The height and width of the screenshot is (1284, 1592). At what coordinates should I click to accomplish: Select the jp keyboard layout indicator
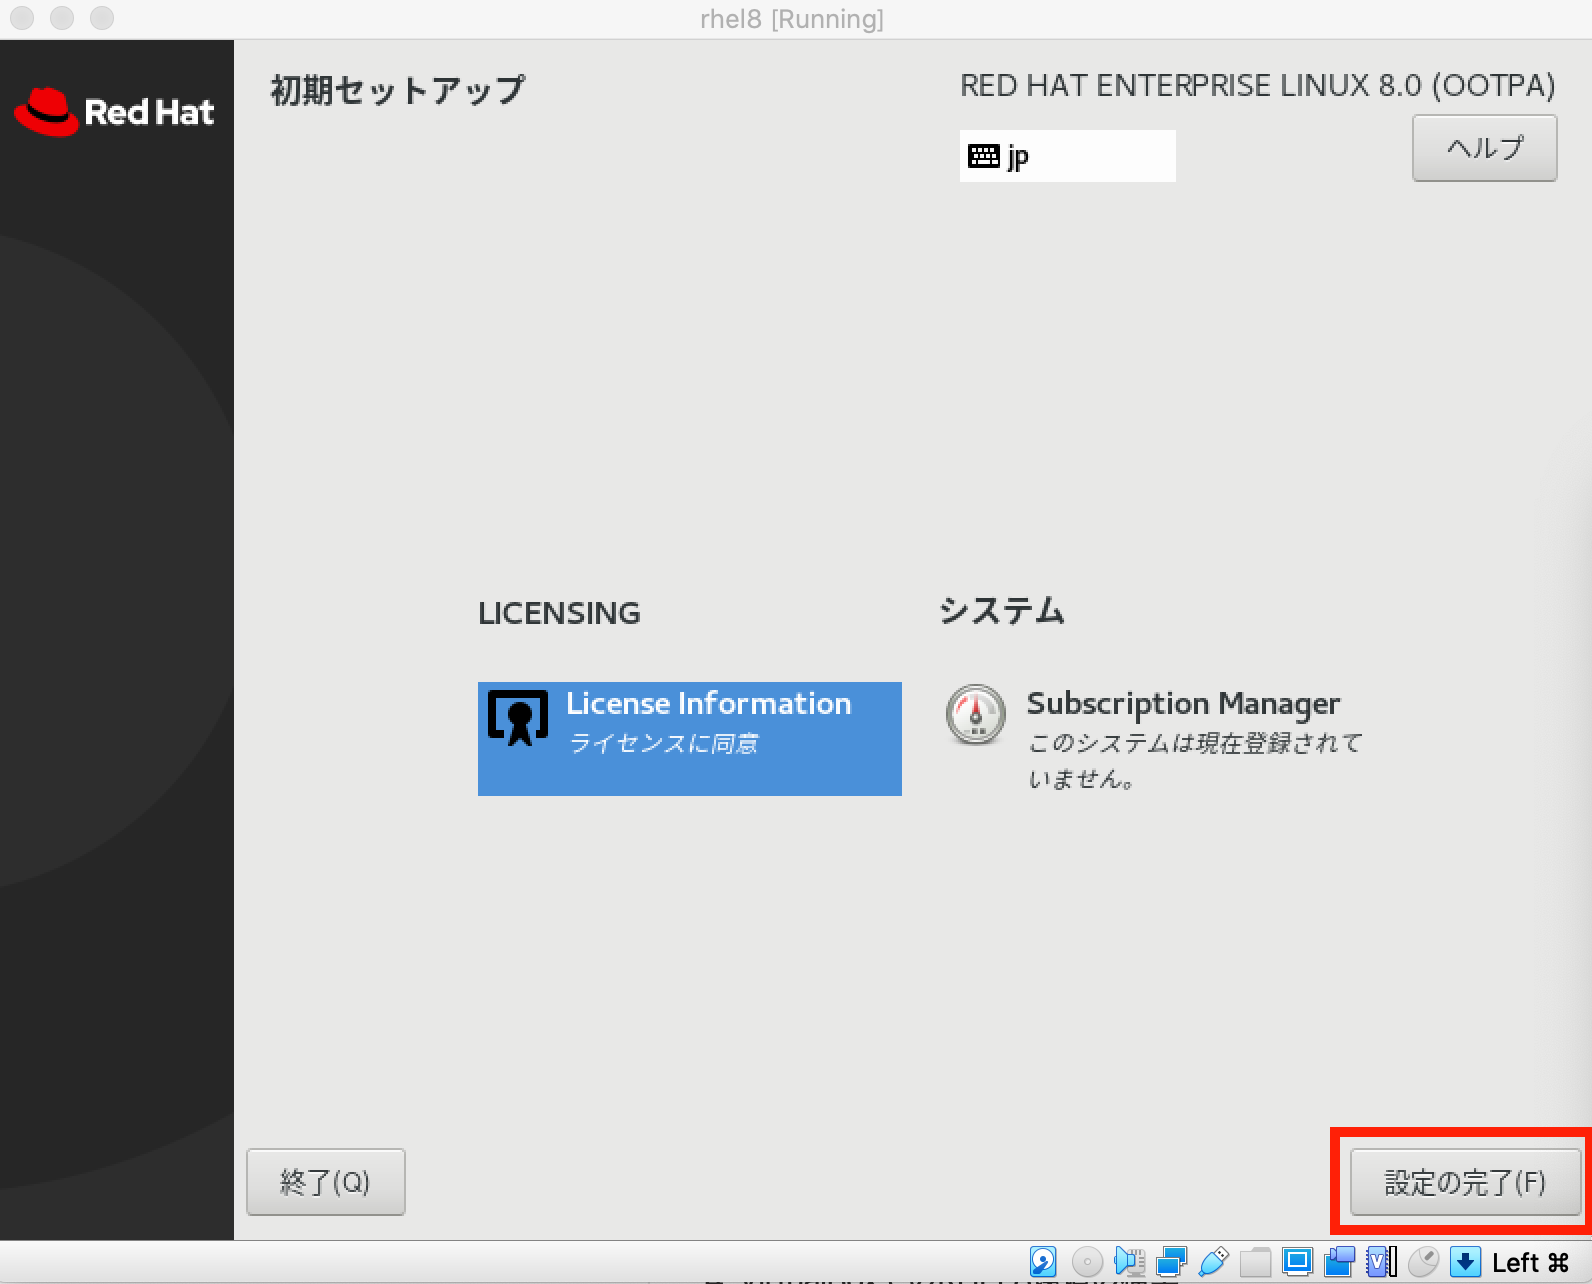pyautogui.click(x=1067, y=156)
